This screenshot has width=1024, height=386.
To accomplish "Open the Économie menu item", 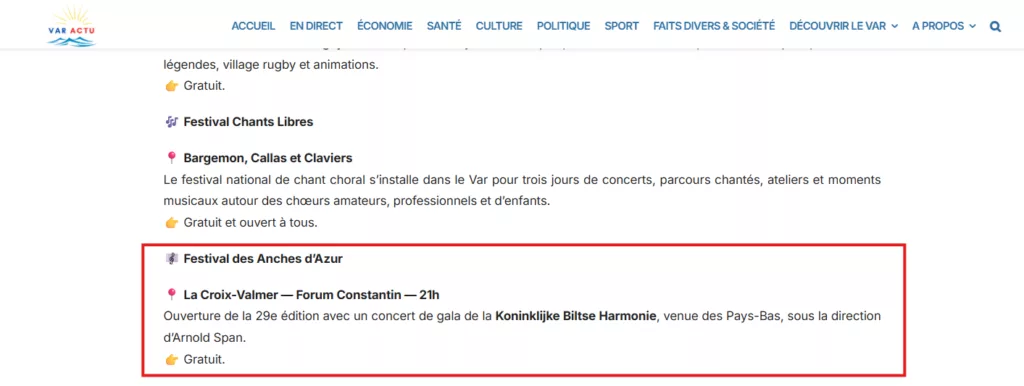I will click(x=385, y=26).
